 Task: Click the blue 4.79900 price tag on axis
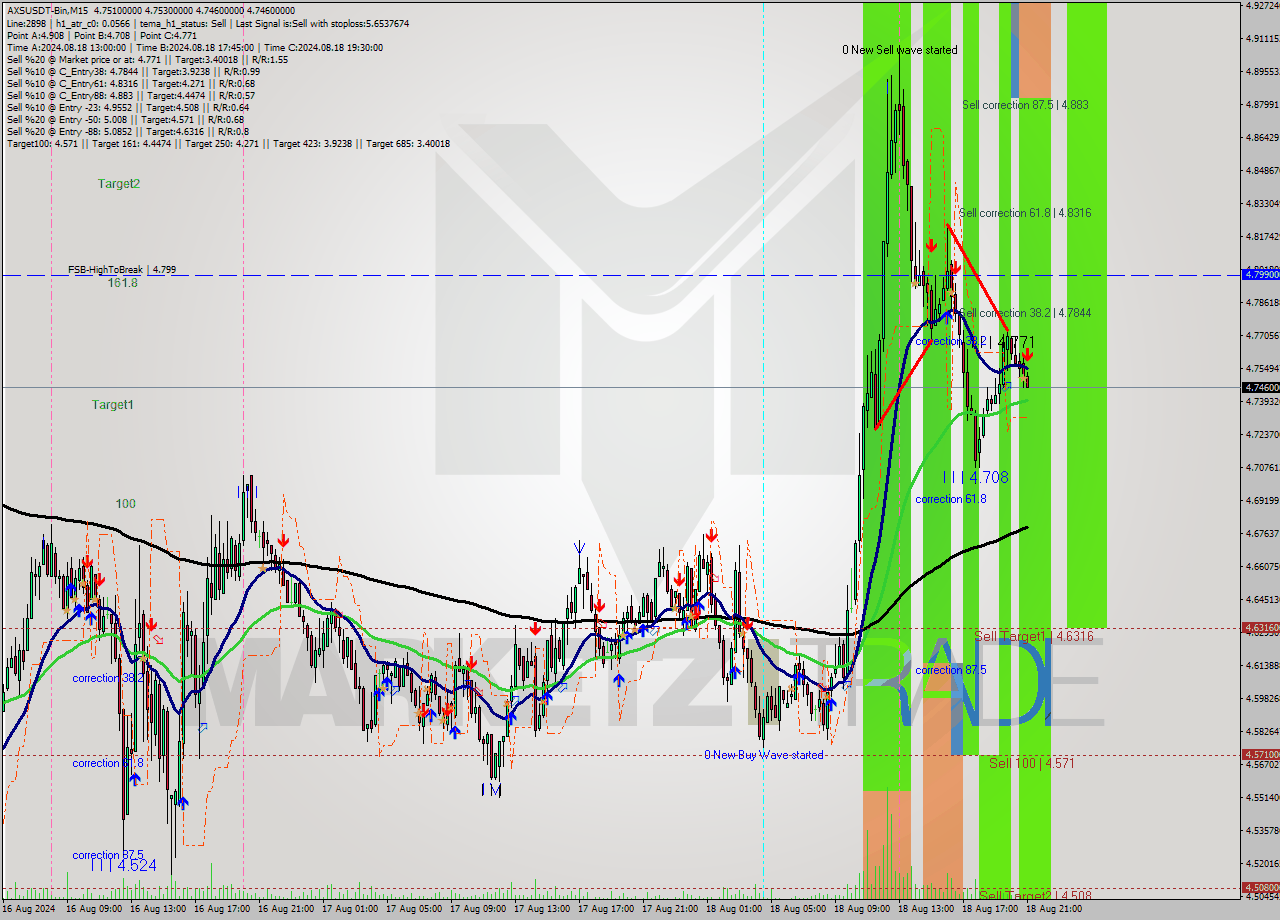point(1261,273)
